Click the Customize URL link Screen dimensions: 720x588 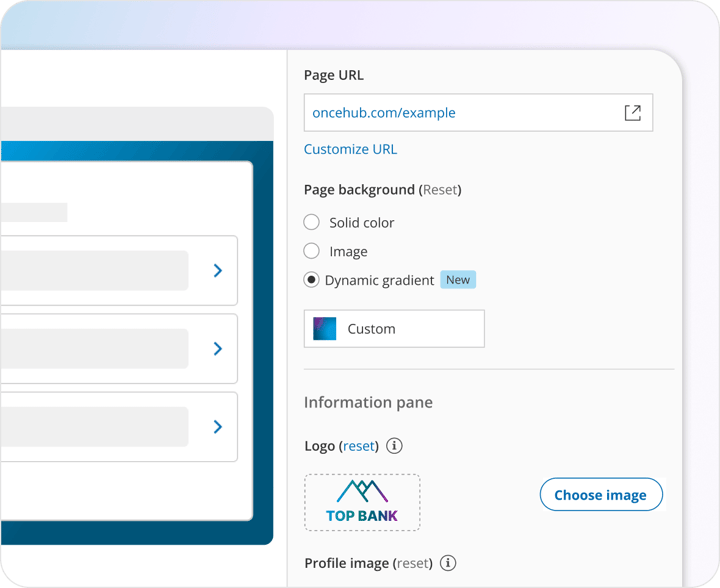(x=350, y=149)
